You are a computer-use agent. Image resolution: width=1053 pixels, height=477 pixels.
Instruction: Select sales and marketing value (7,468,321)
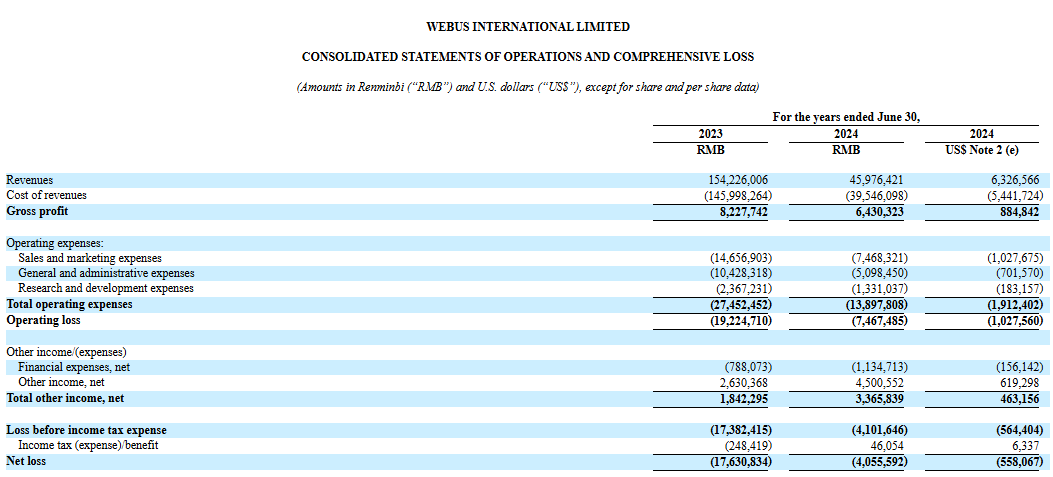point(880,258)
